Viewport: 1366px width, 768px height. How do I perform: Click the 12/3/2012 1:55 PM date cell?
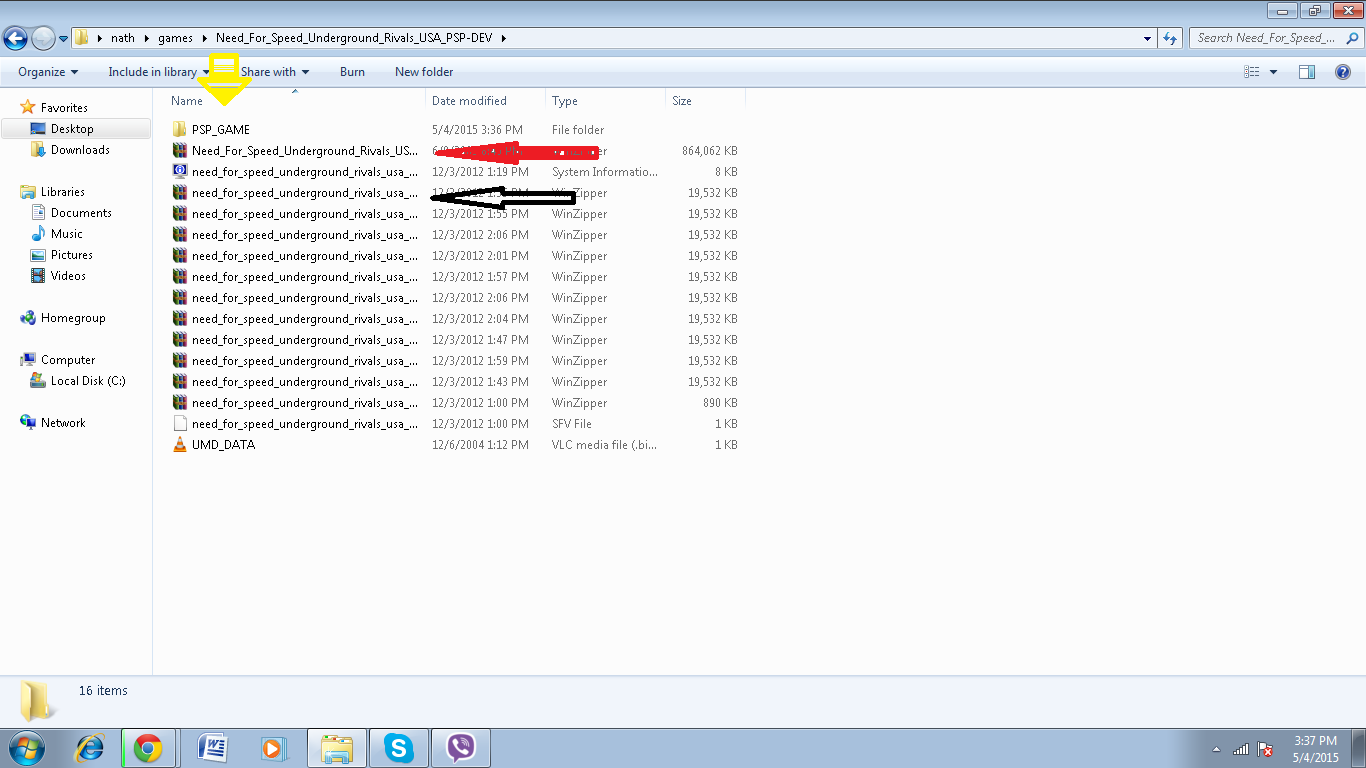coord(480,214)
